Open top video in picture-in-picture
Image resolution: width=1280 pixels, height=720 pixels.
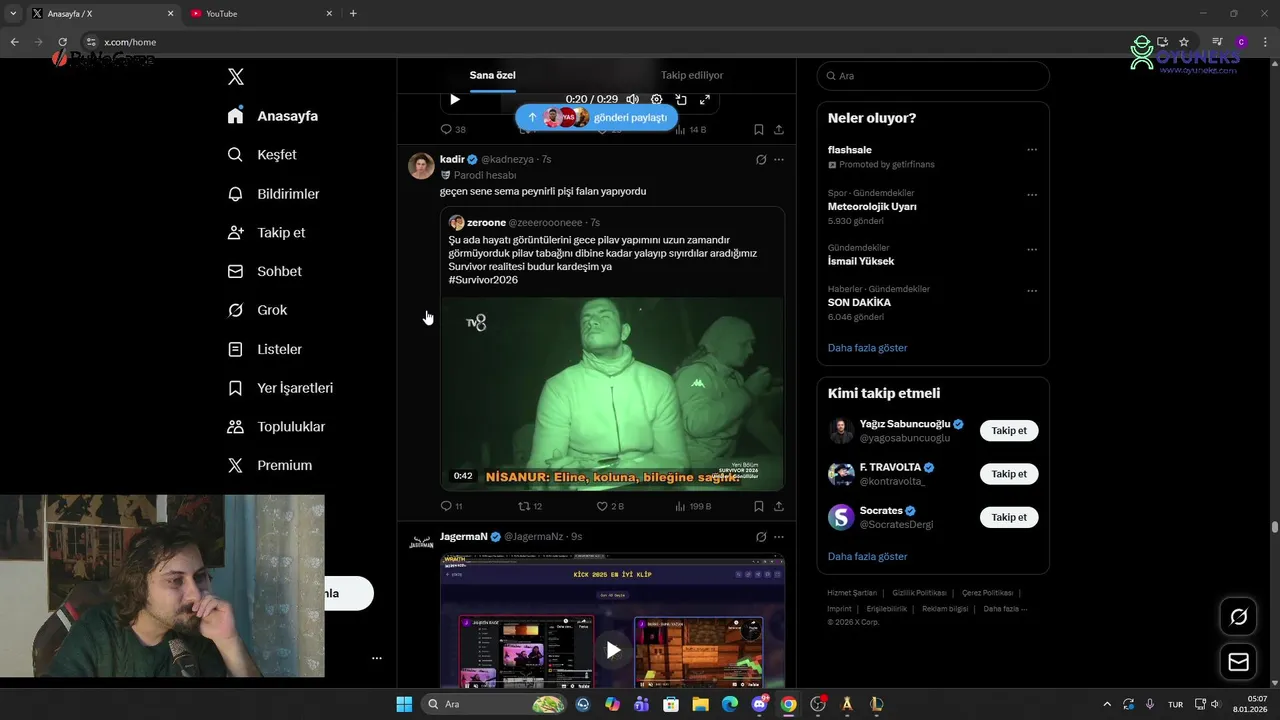point(681,99)
